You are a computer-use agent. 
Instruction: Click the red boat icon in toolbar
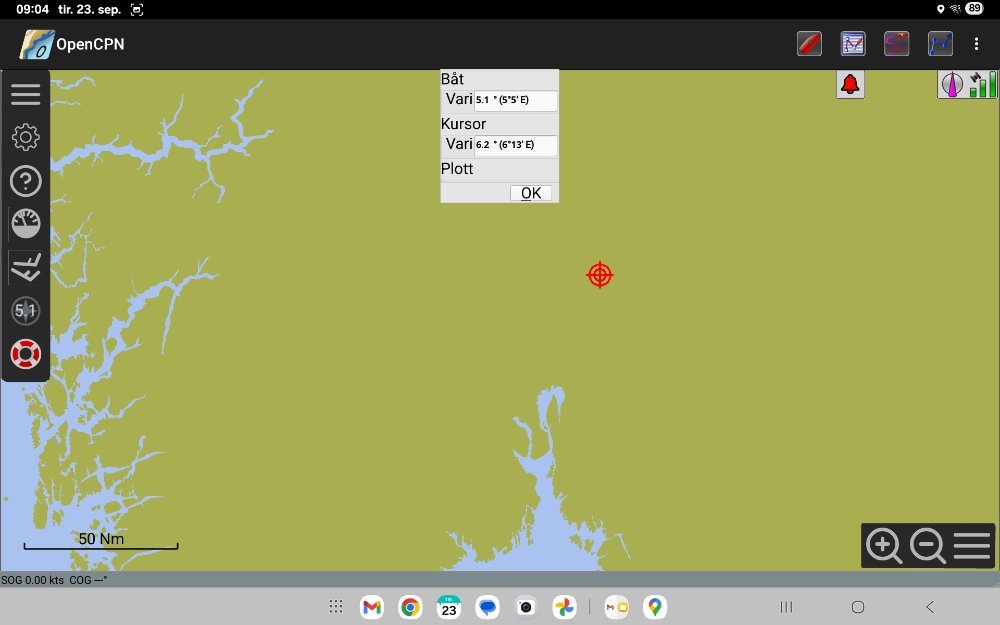click(x=809, y=44)
